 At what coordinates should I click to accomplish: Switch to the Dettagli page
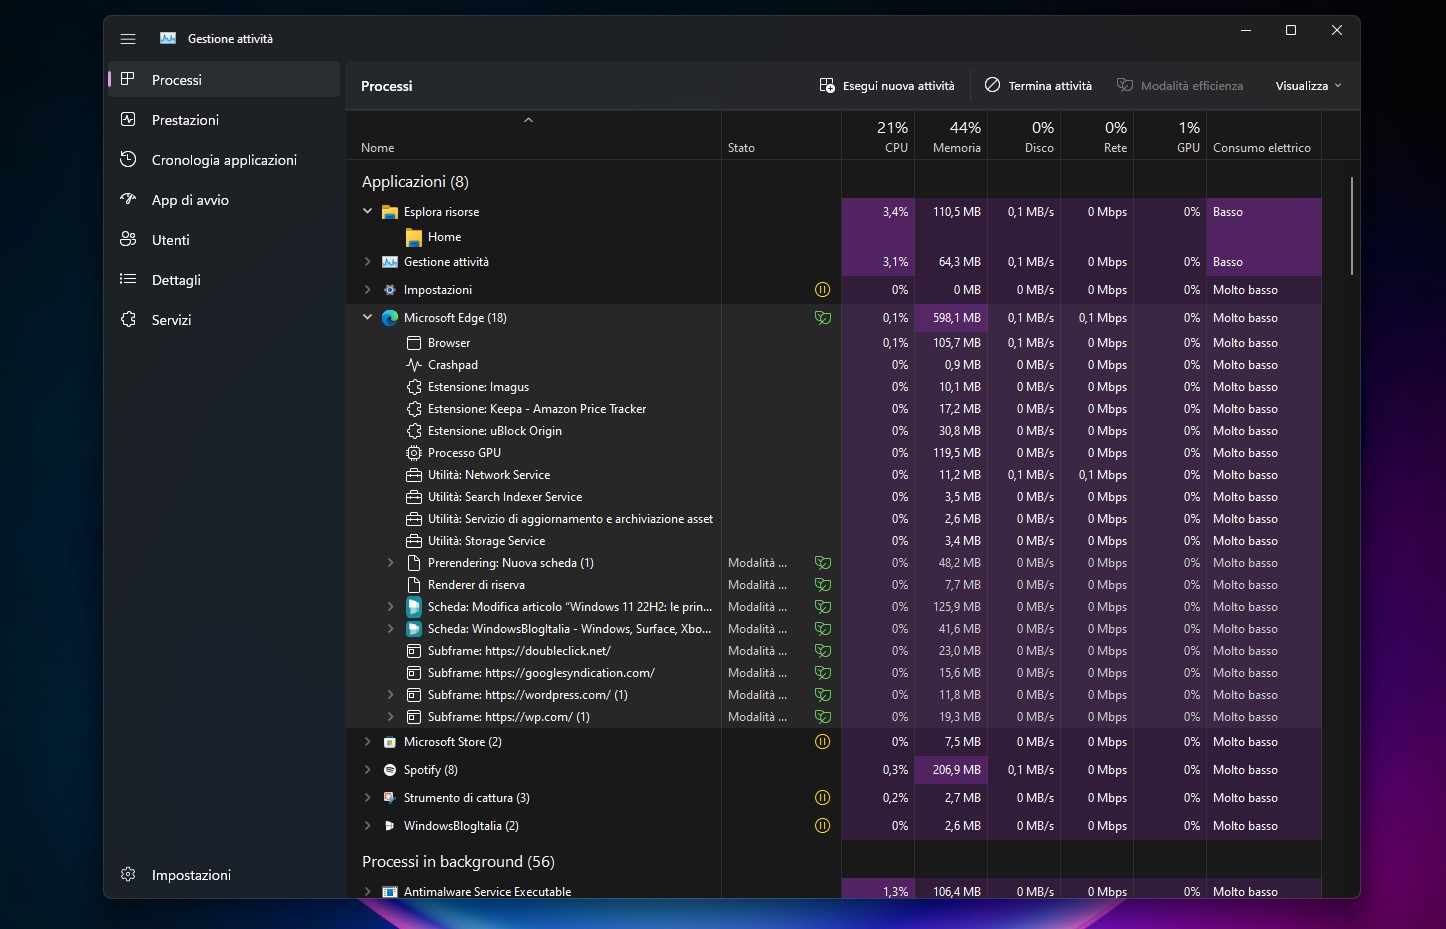point(224,279)
